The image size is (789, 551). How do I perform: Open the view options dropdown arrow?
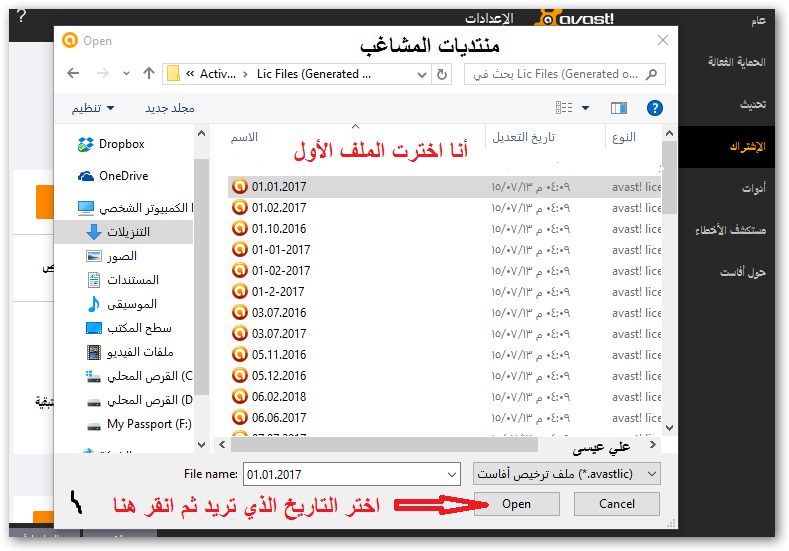coord(586,107)
